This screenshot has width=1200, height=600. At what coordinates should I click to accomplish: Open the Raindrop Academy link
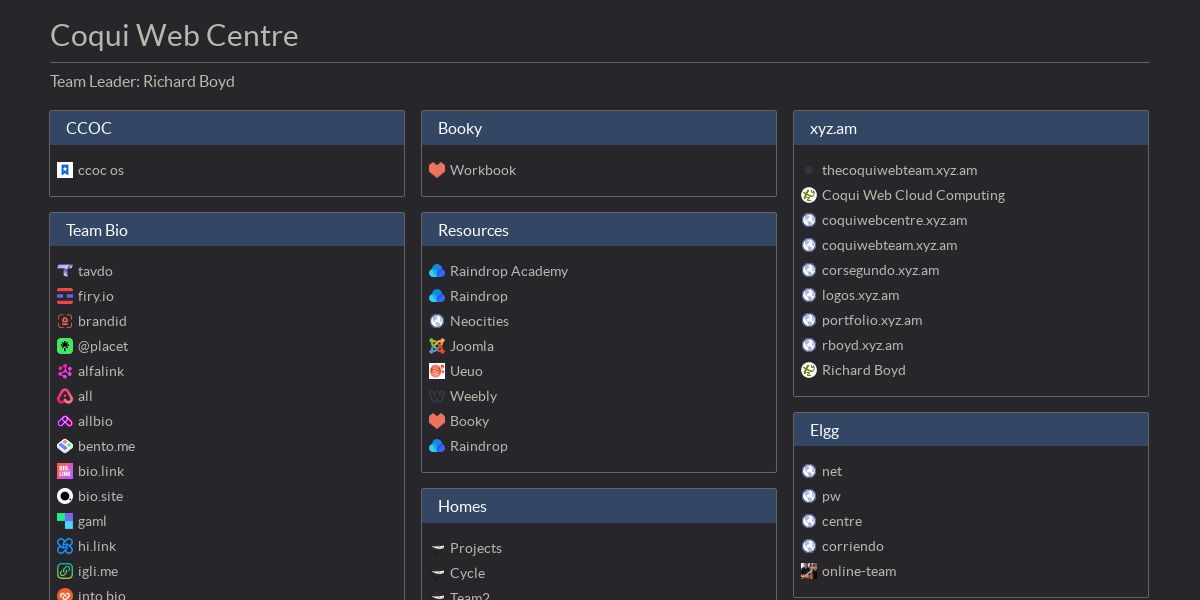tap(509, 271)
